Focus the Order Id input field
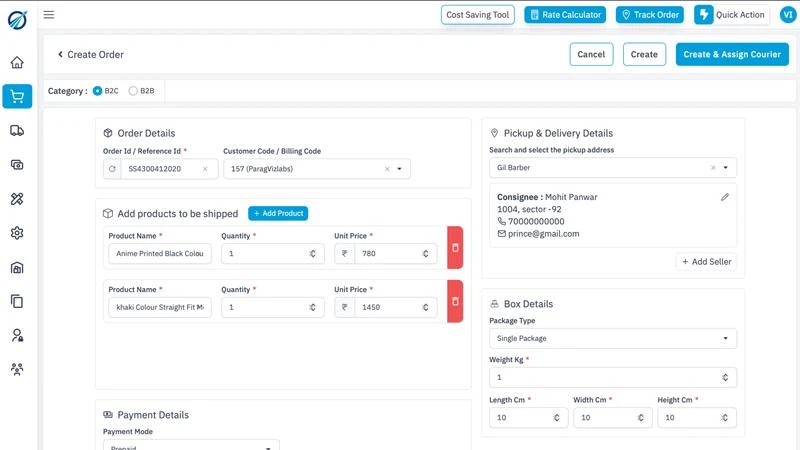This screenshot has height=450, width=800. [x=160, y=169]
